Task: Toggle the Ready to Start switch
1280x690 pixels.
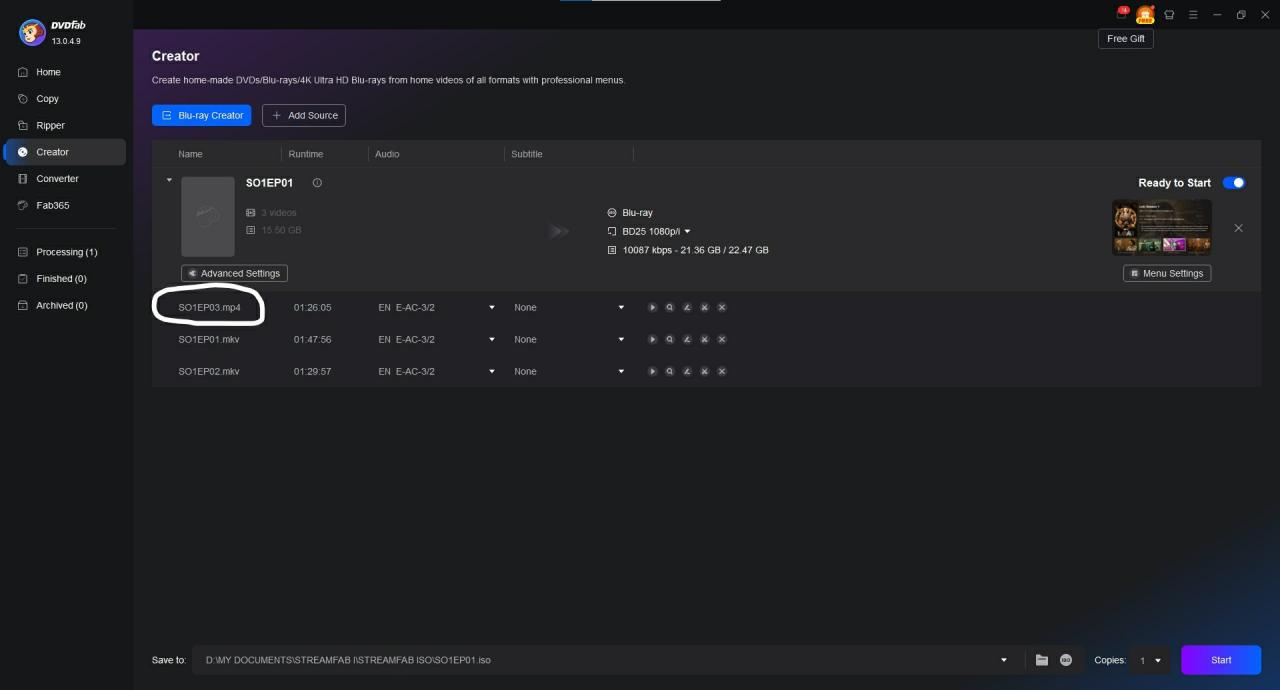Action: click(1234, 183)
